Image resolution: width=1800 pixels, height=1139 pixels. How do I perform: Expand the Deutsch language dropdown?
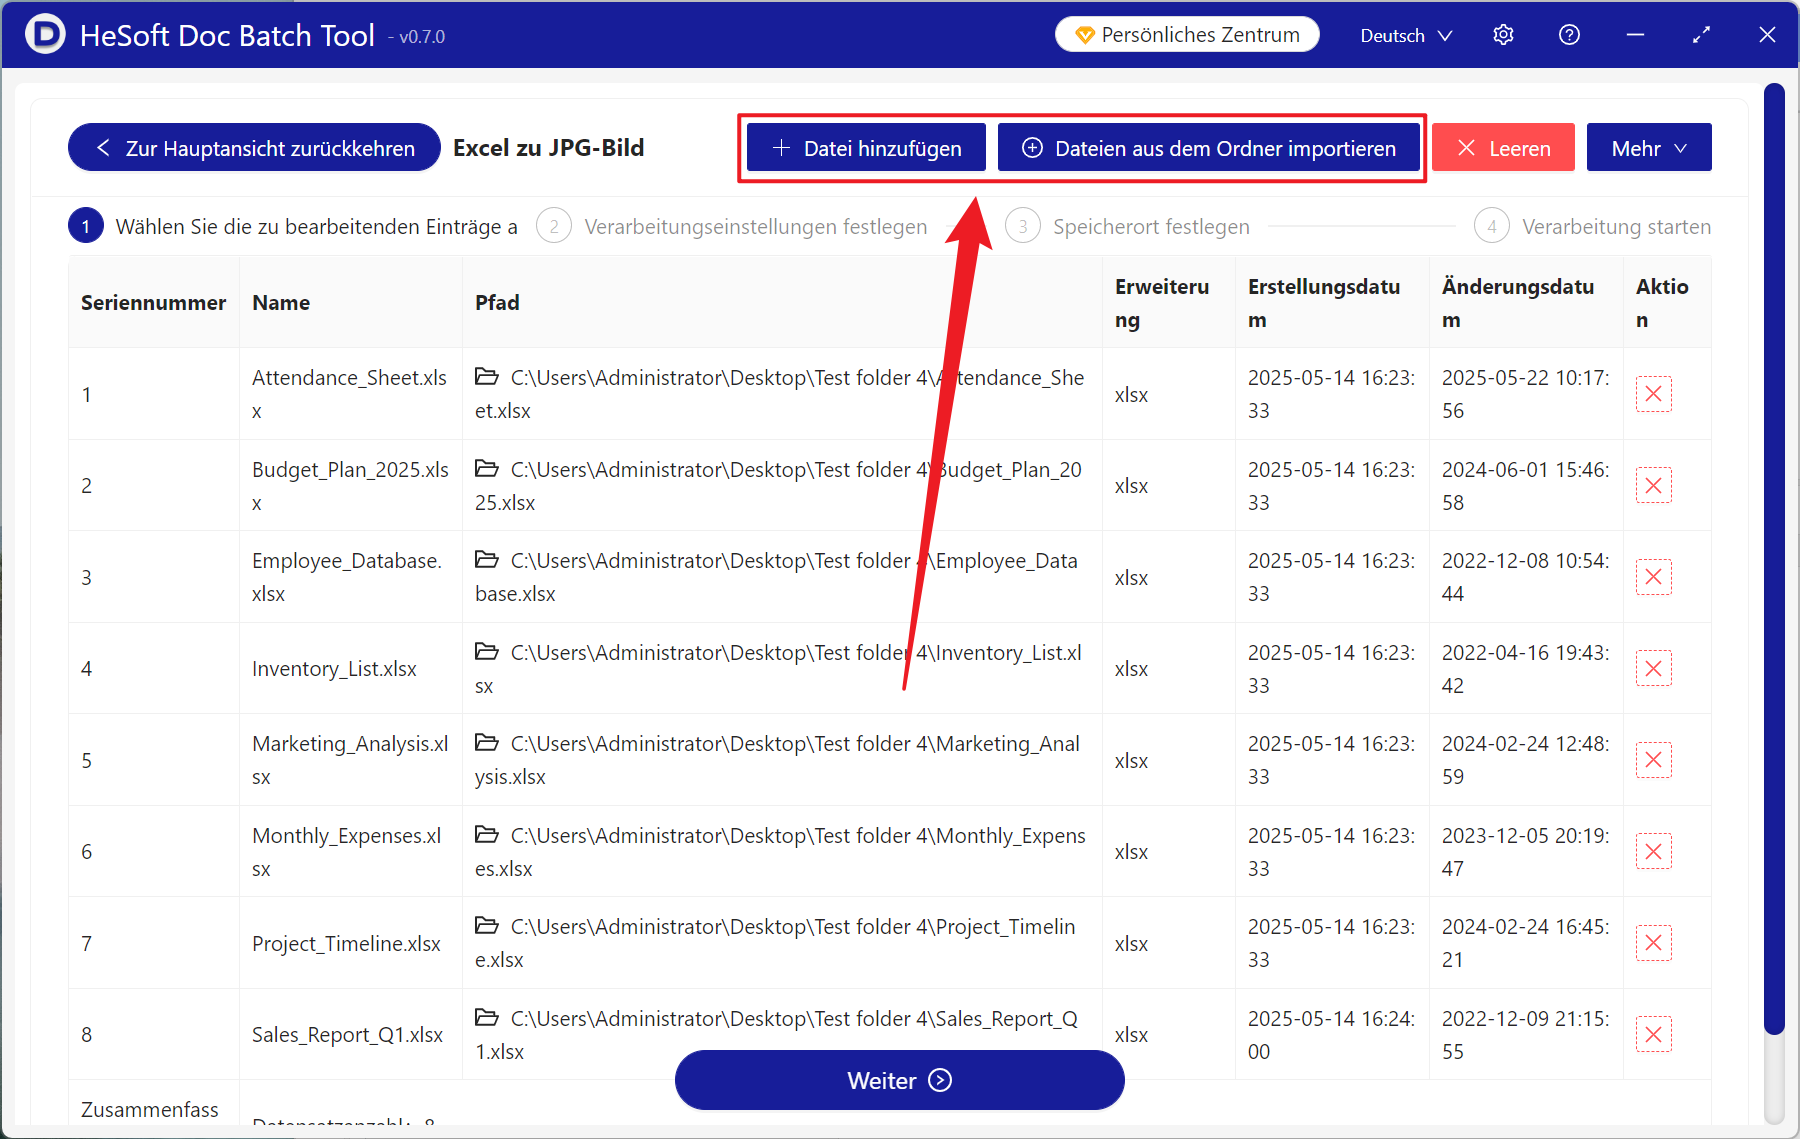pos(1406,36)
